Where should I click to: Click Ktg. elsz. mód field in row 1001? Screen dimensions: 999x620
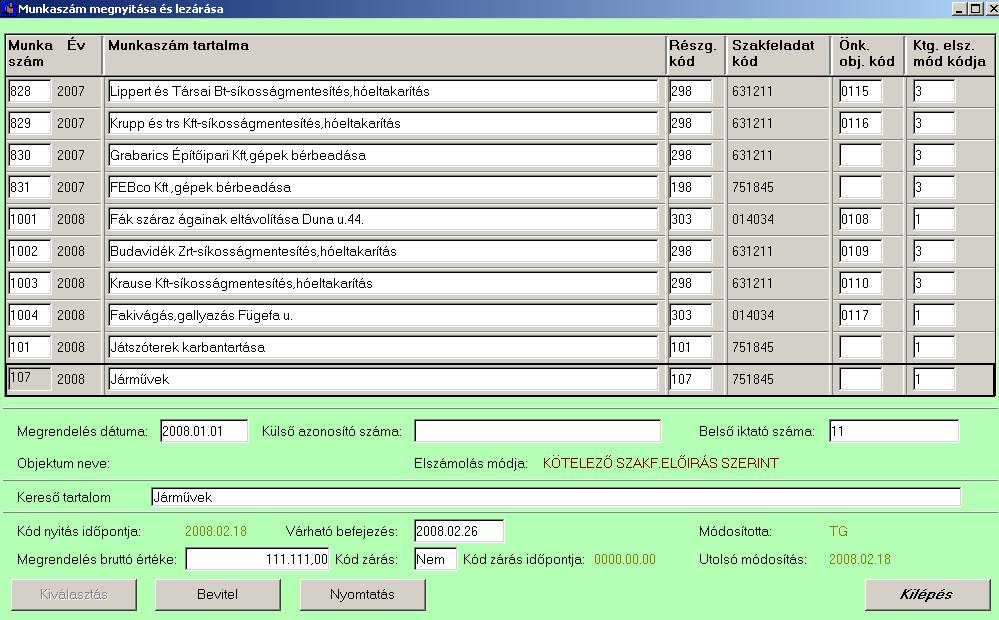(934, 219)
